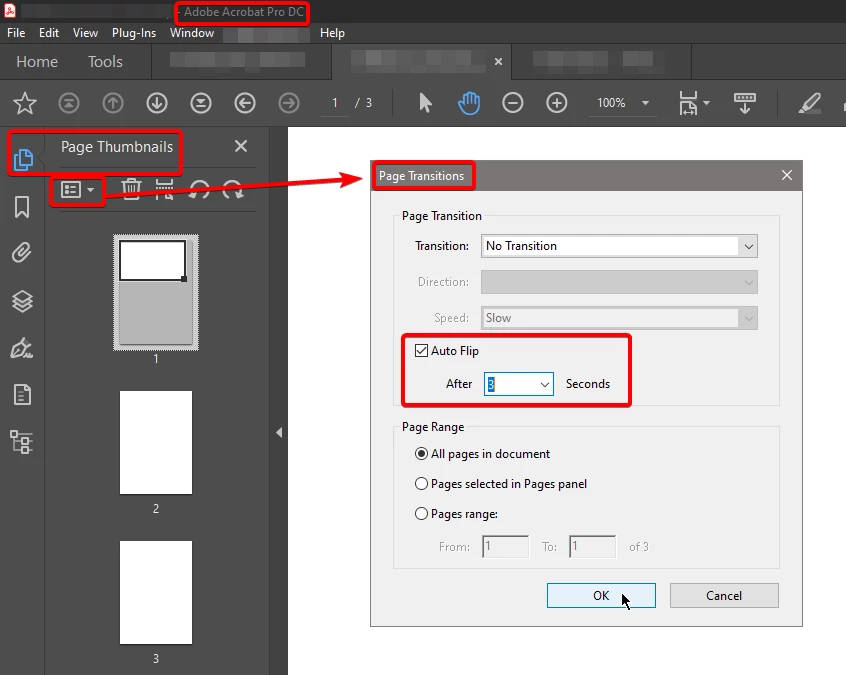
Task: Select All pages in document option
Action: click(x=421, y=454)
